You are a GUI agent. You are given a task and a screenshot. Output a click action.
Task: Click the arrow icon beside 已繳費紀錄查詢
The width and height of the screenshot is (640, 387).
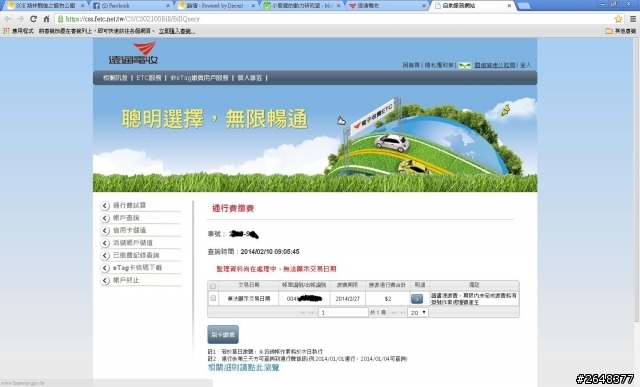coord(105,255)
